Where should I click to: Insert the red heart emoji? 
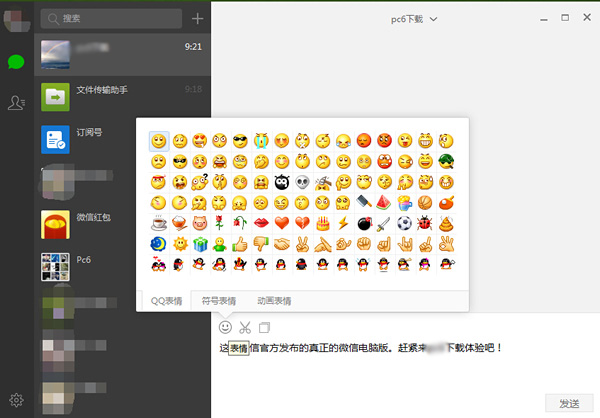click(283, 223)
